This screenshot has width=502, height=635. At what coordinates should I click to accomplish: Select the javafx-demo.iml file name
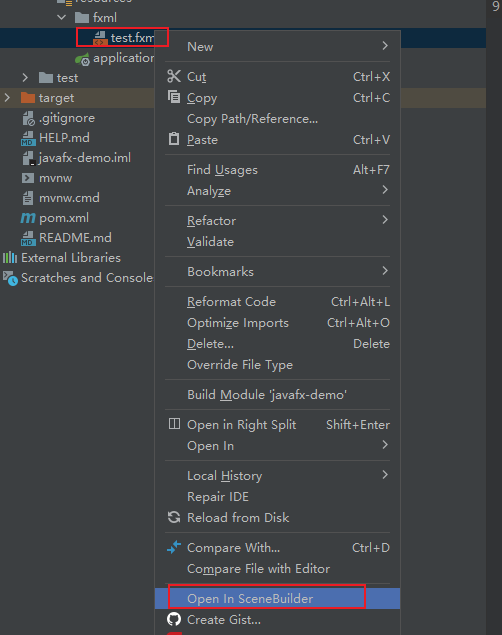click(x=85, y=158)
